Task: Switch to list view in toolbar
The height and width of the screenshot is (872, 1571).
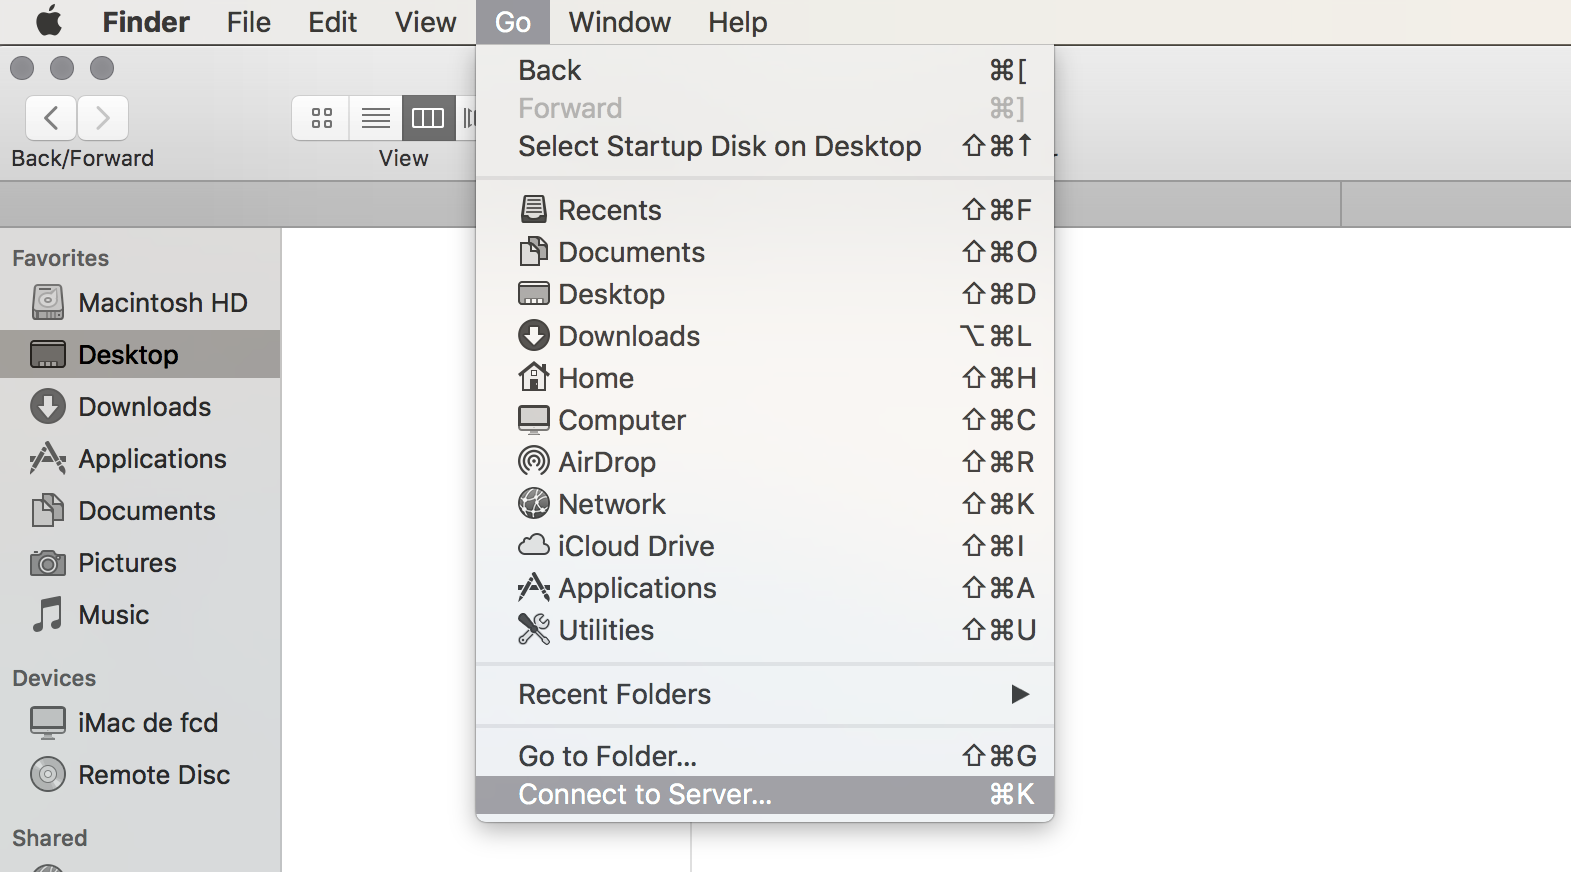Action: pos(376,118)
